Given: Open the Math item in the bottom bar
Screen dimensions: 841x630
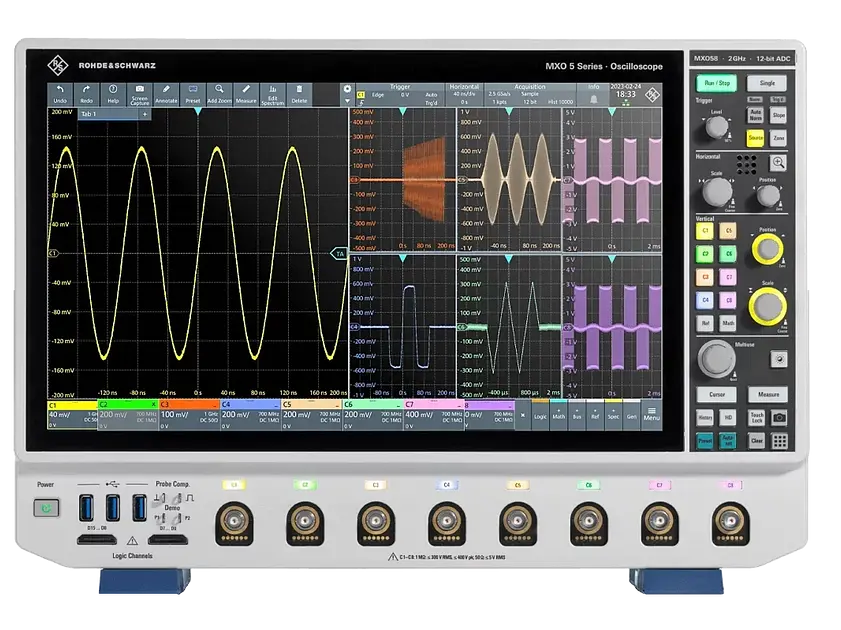Looking at the screenshot, I should pos(558,414).
